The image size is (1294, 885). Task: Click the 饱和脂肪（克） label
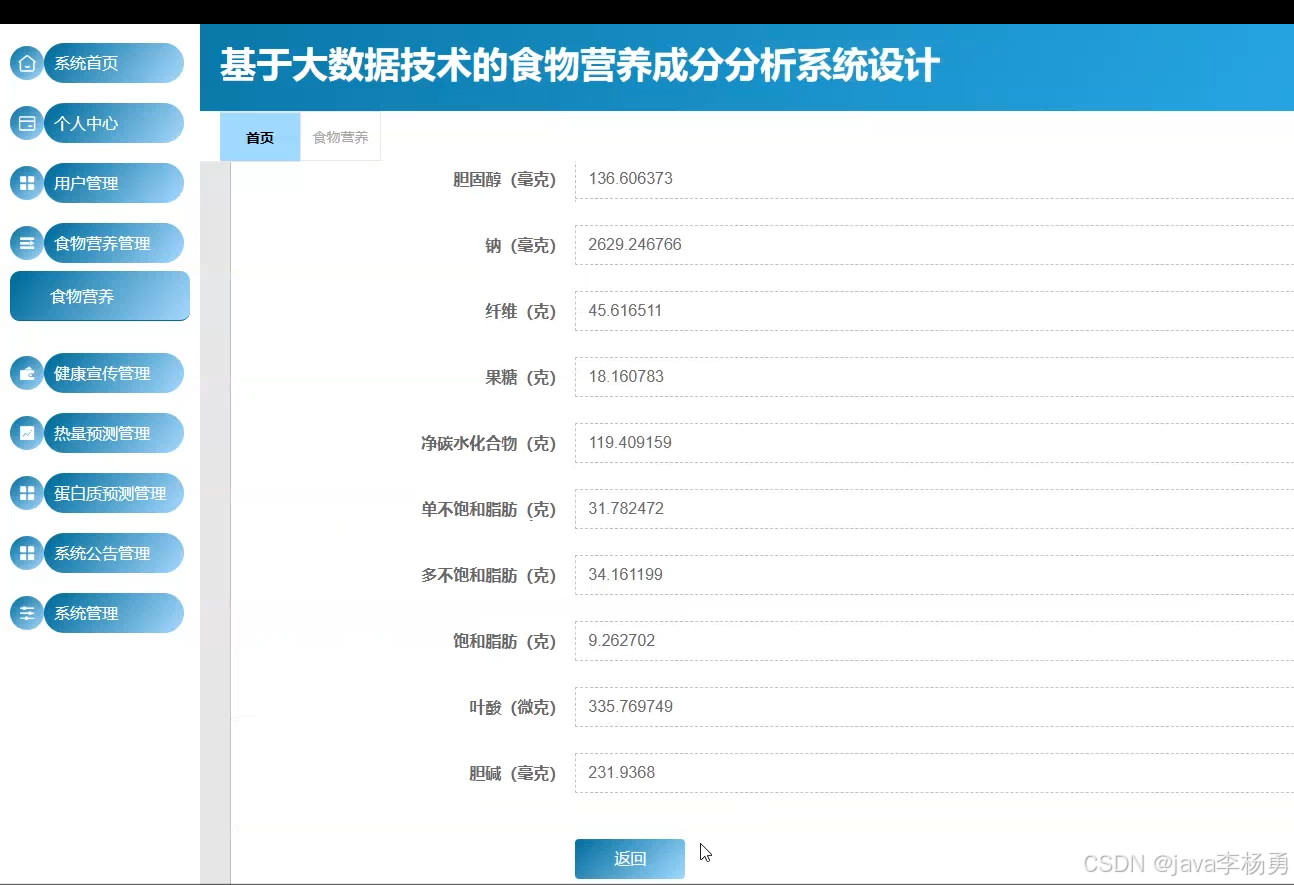(504, 642)
